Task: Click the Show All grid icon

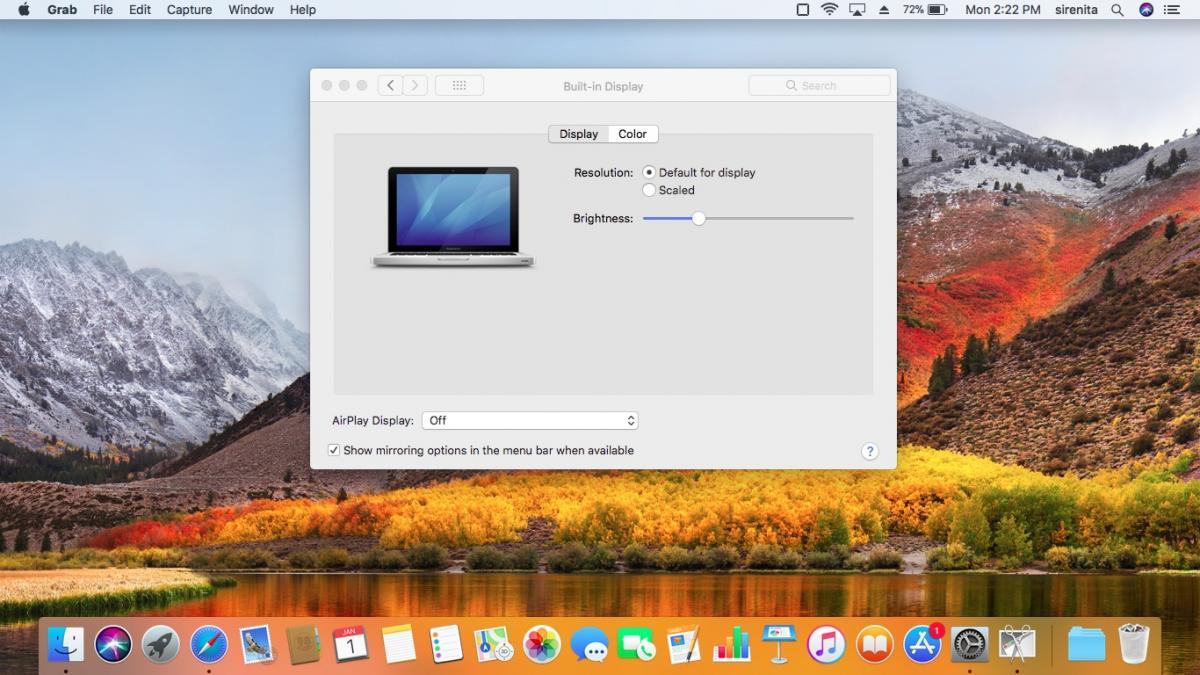Action: pyautogui.click(x=459, y=86)
